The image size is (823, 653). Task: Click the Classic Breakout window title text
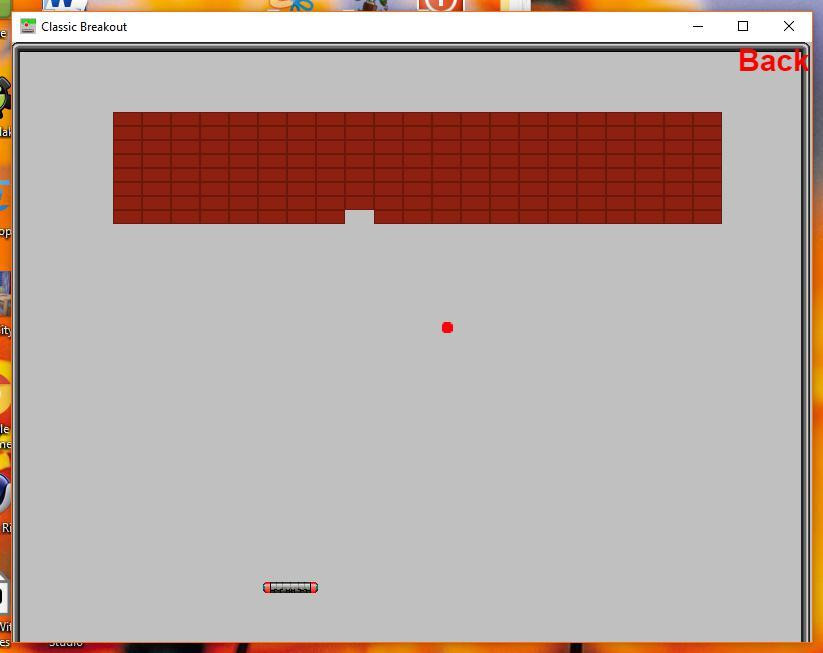tap(84, 27)
